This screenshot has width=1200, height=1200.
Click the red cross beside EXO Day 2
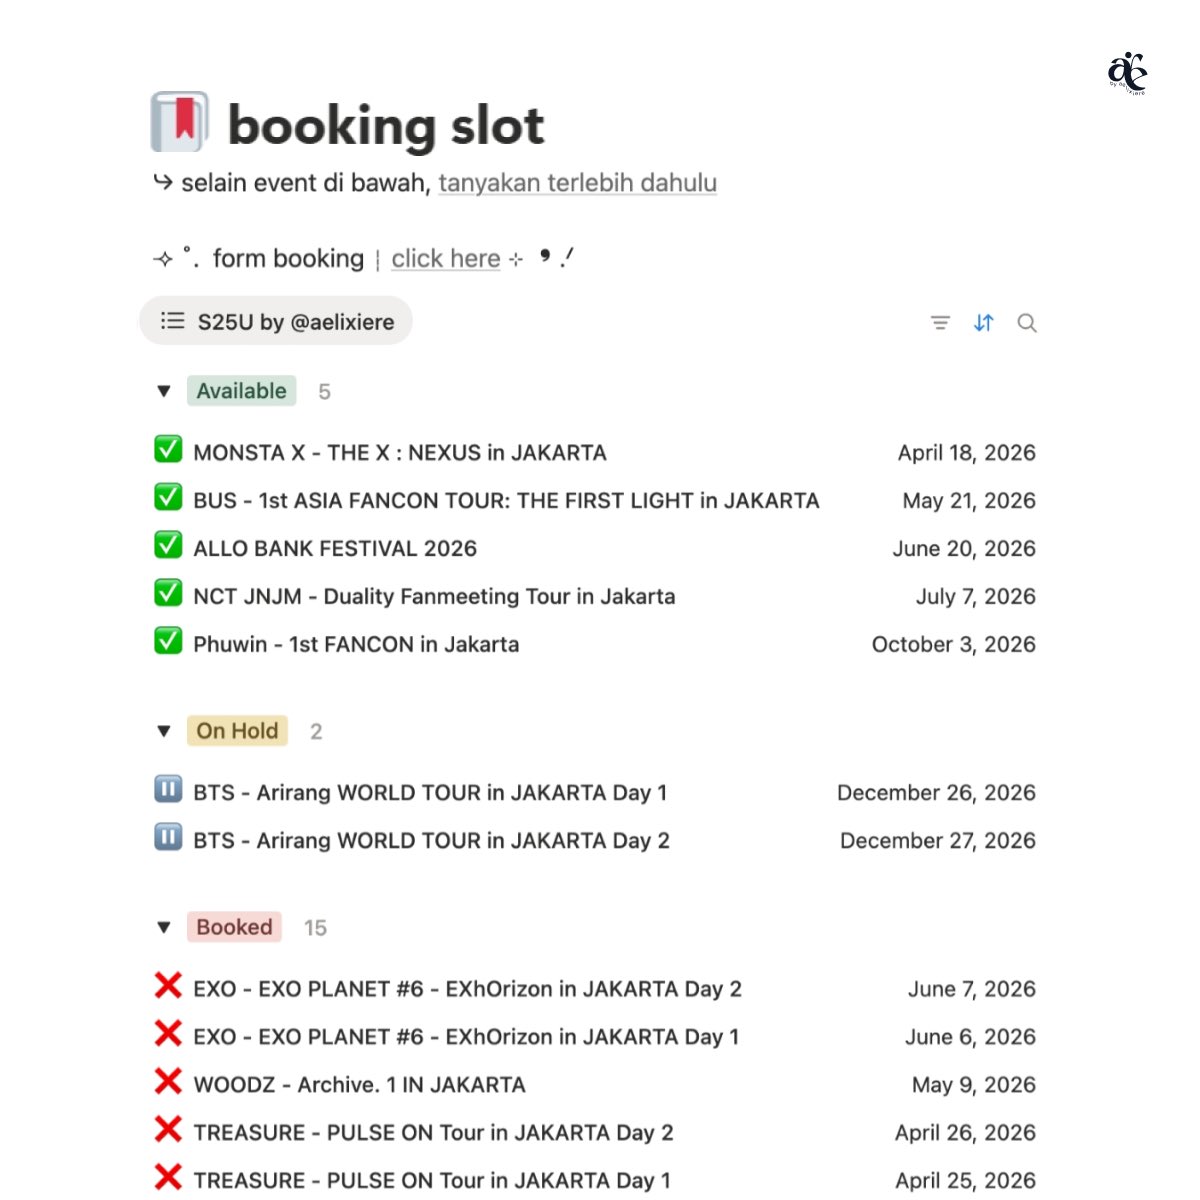[168, 986]
